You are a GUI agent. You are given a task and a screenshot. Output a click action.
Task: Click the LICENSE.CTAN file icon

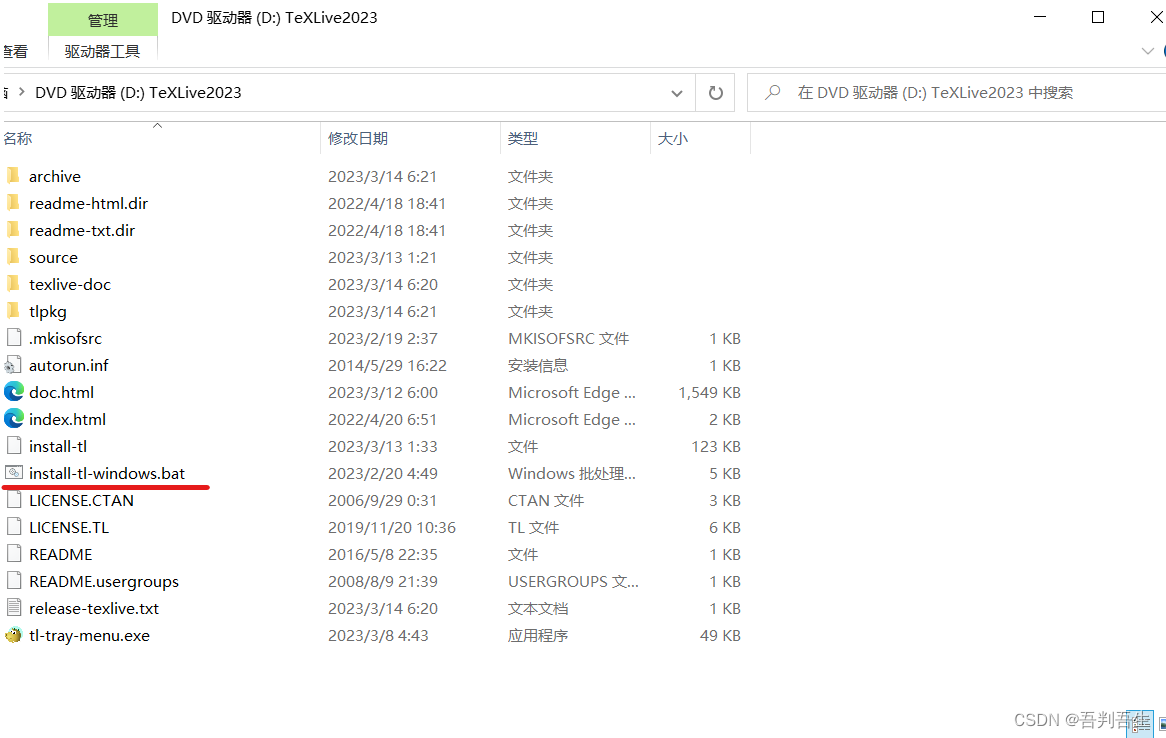pos(14,500)
